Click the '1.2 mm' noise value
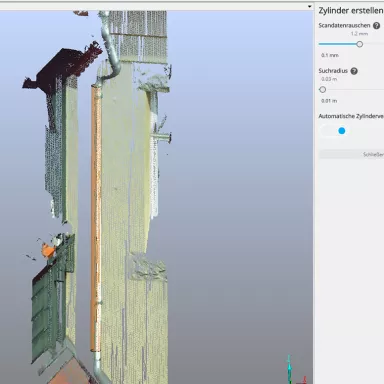Image resolution: width=384 pixels, height=384 pixels. tap(359, 34)
